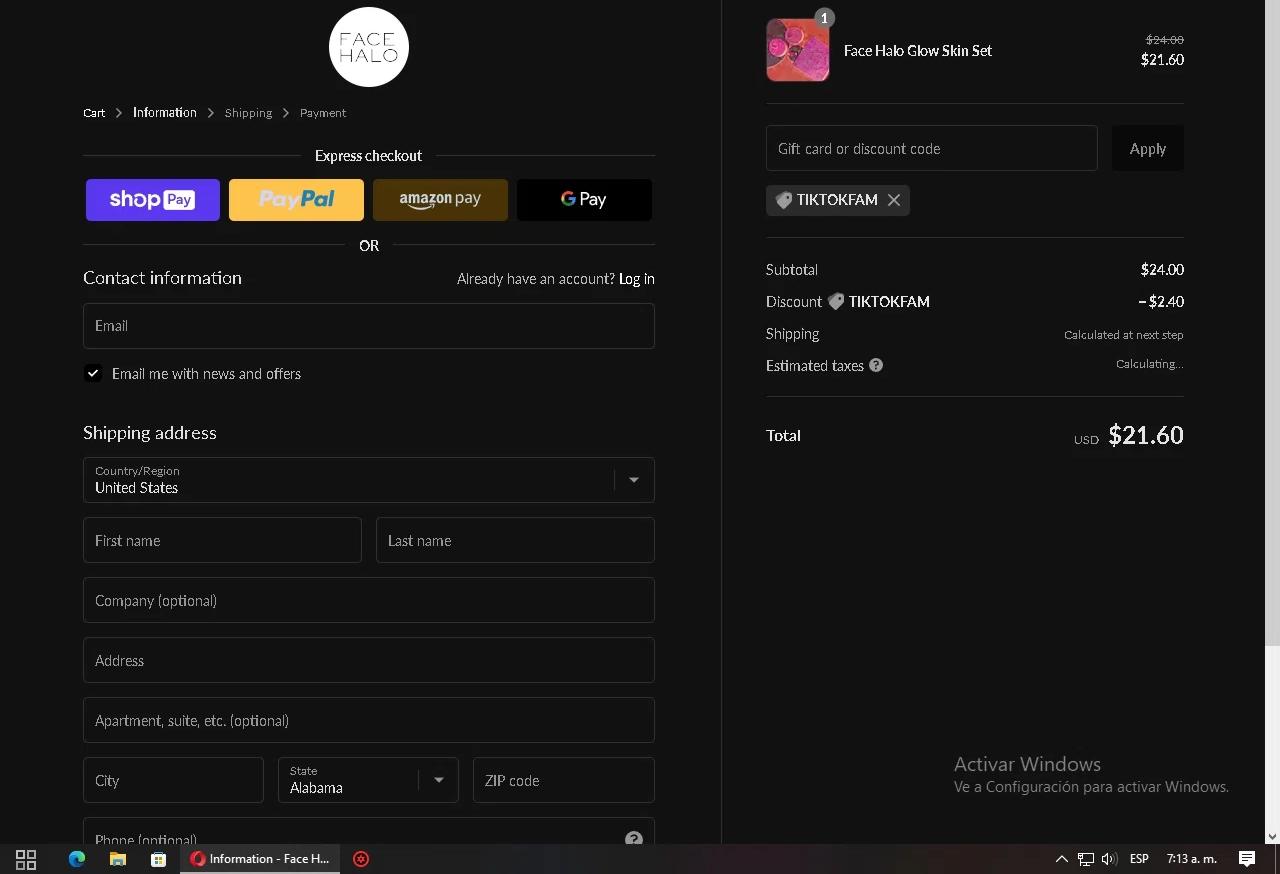Select the Information breadcrumb step

165,113
